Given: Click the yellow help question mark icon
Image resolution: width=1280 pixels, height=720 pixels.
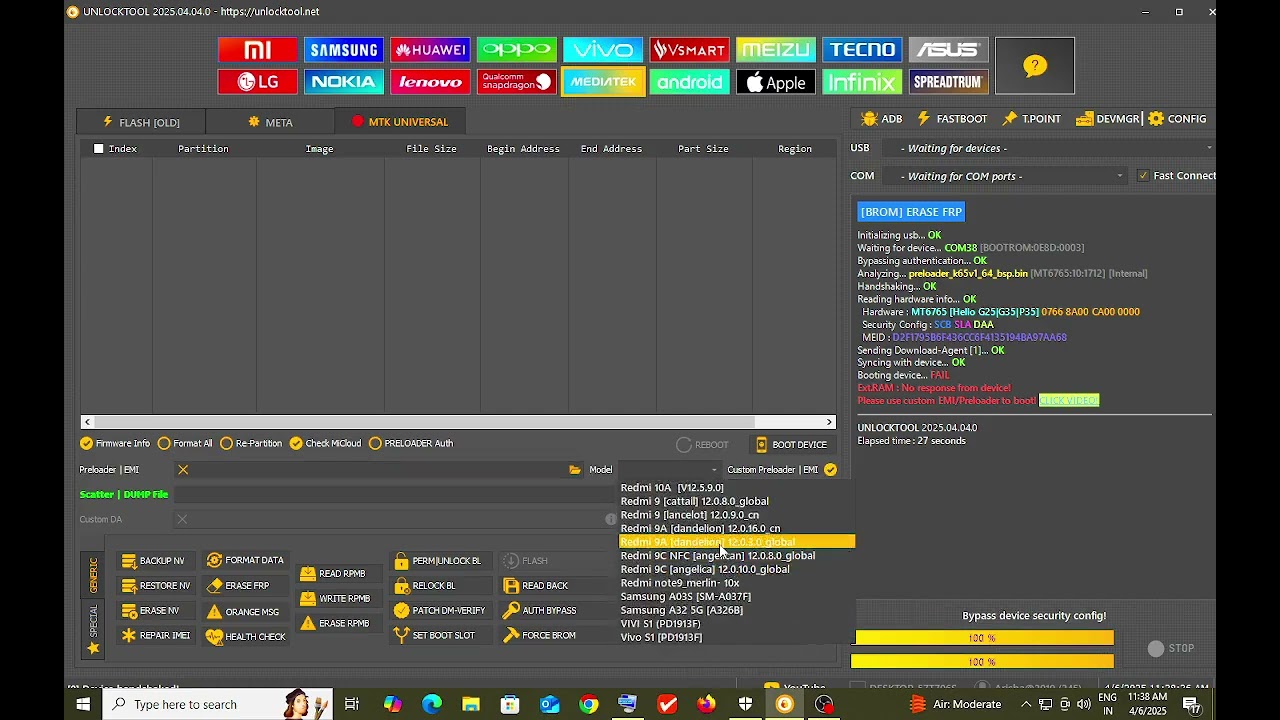Looking at the screenshot, I should [x=1035, y=66].
